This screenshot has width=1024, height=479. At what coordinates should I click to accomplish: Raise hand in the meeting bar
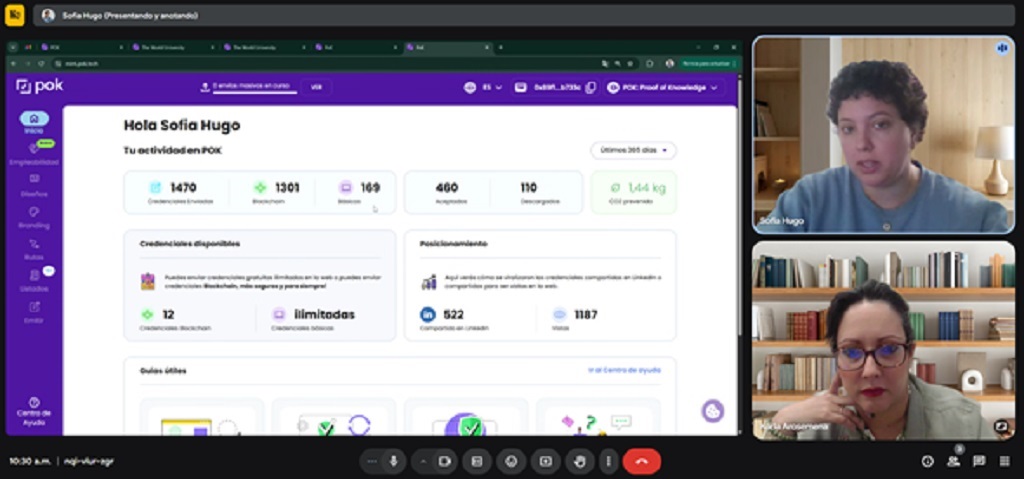click(x=579, y=461)
